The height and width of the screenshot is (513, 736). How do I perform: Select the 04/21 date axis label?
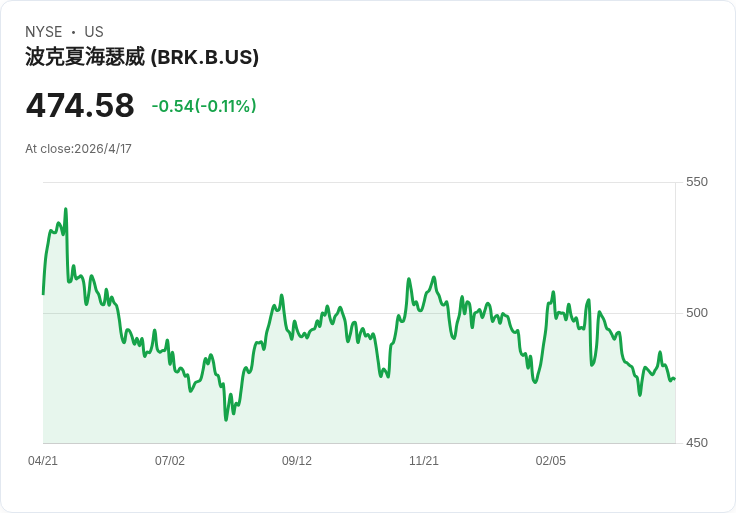43,460
